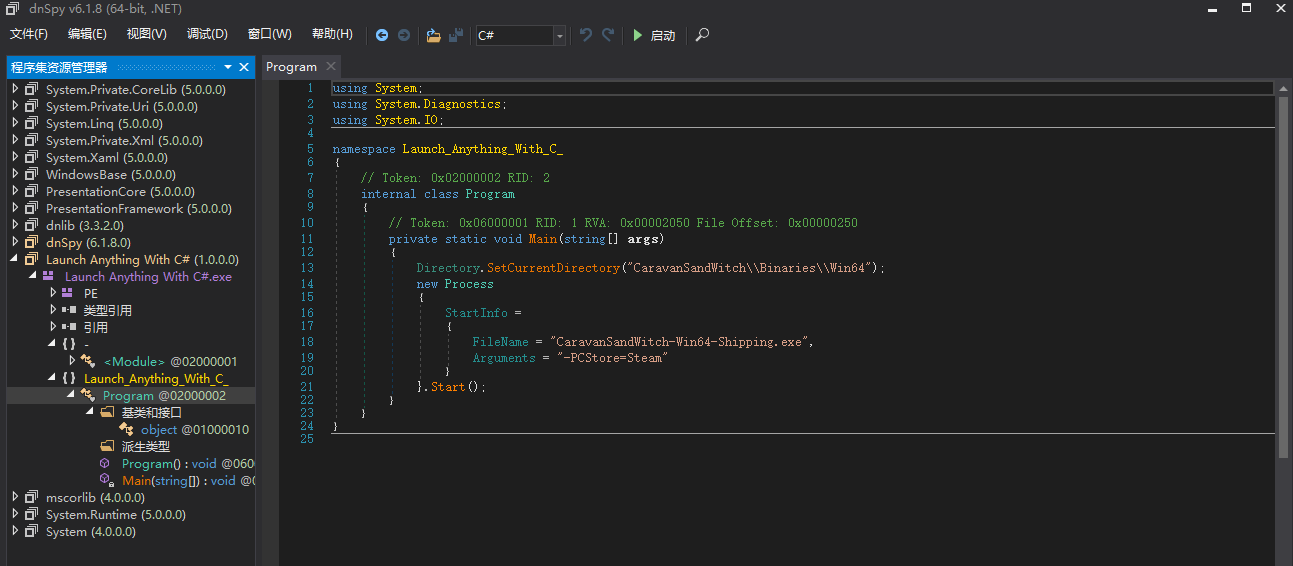Image resolution: width=1293 pixels, height=566 pixels.
Task: Click the Main method name in code
Action: pyautogui.click(x=543, y=239)
